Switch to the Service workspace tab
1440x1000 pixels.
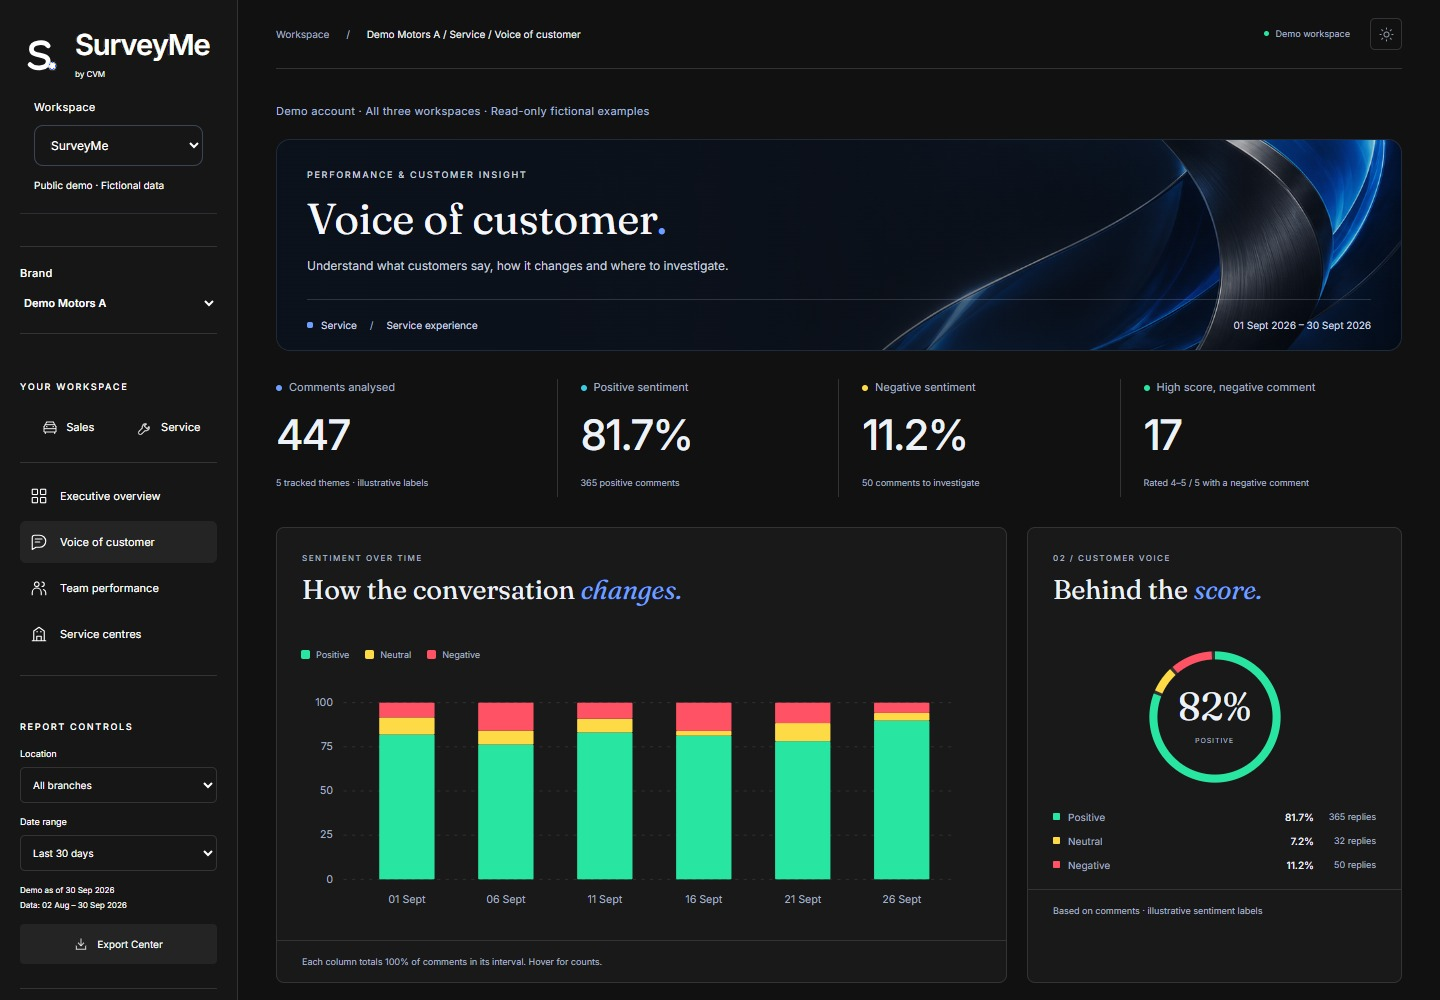[x=169, y=427]
